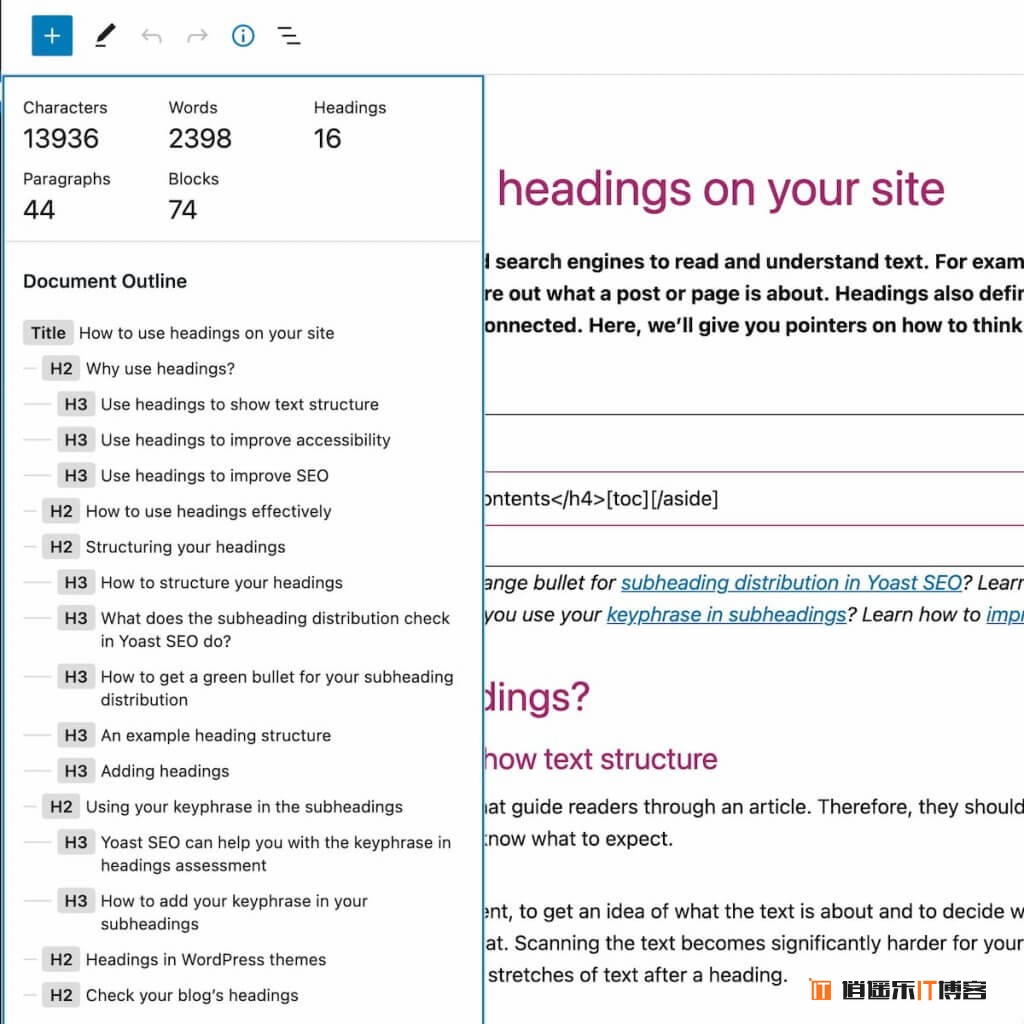Open 'Yoast SEO can help you' outline entry
The image size is (1024, 1024).
pyautogui.click(x=254, y=853)
